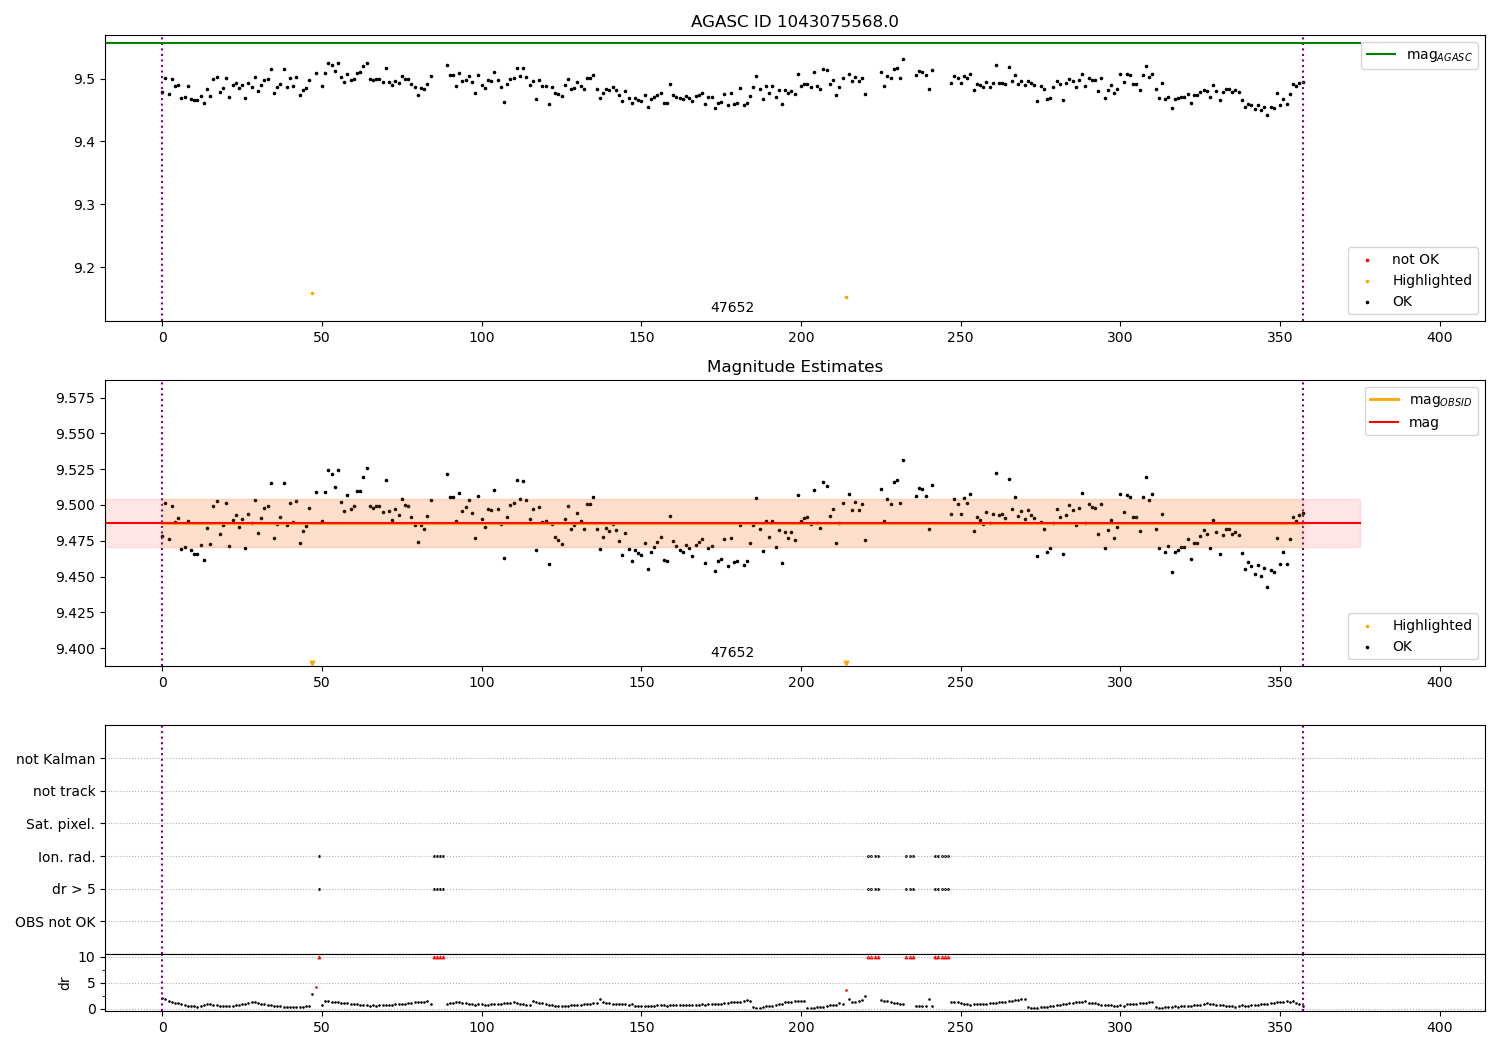
Task: Click the 5 tick on the dr axis
Action: [91, 984]
